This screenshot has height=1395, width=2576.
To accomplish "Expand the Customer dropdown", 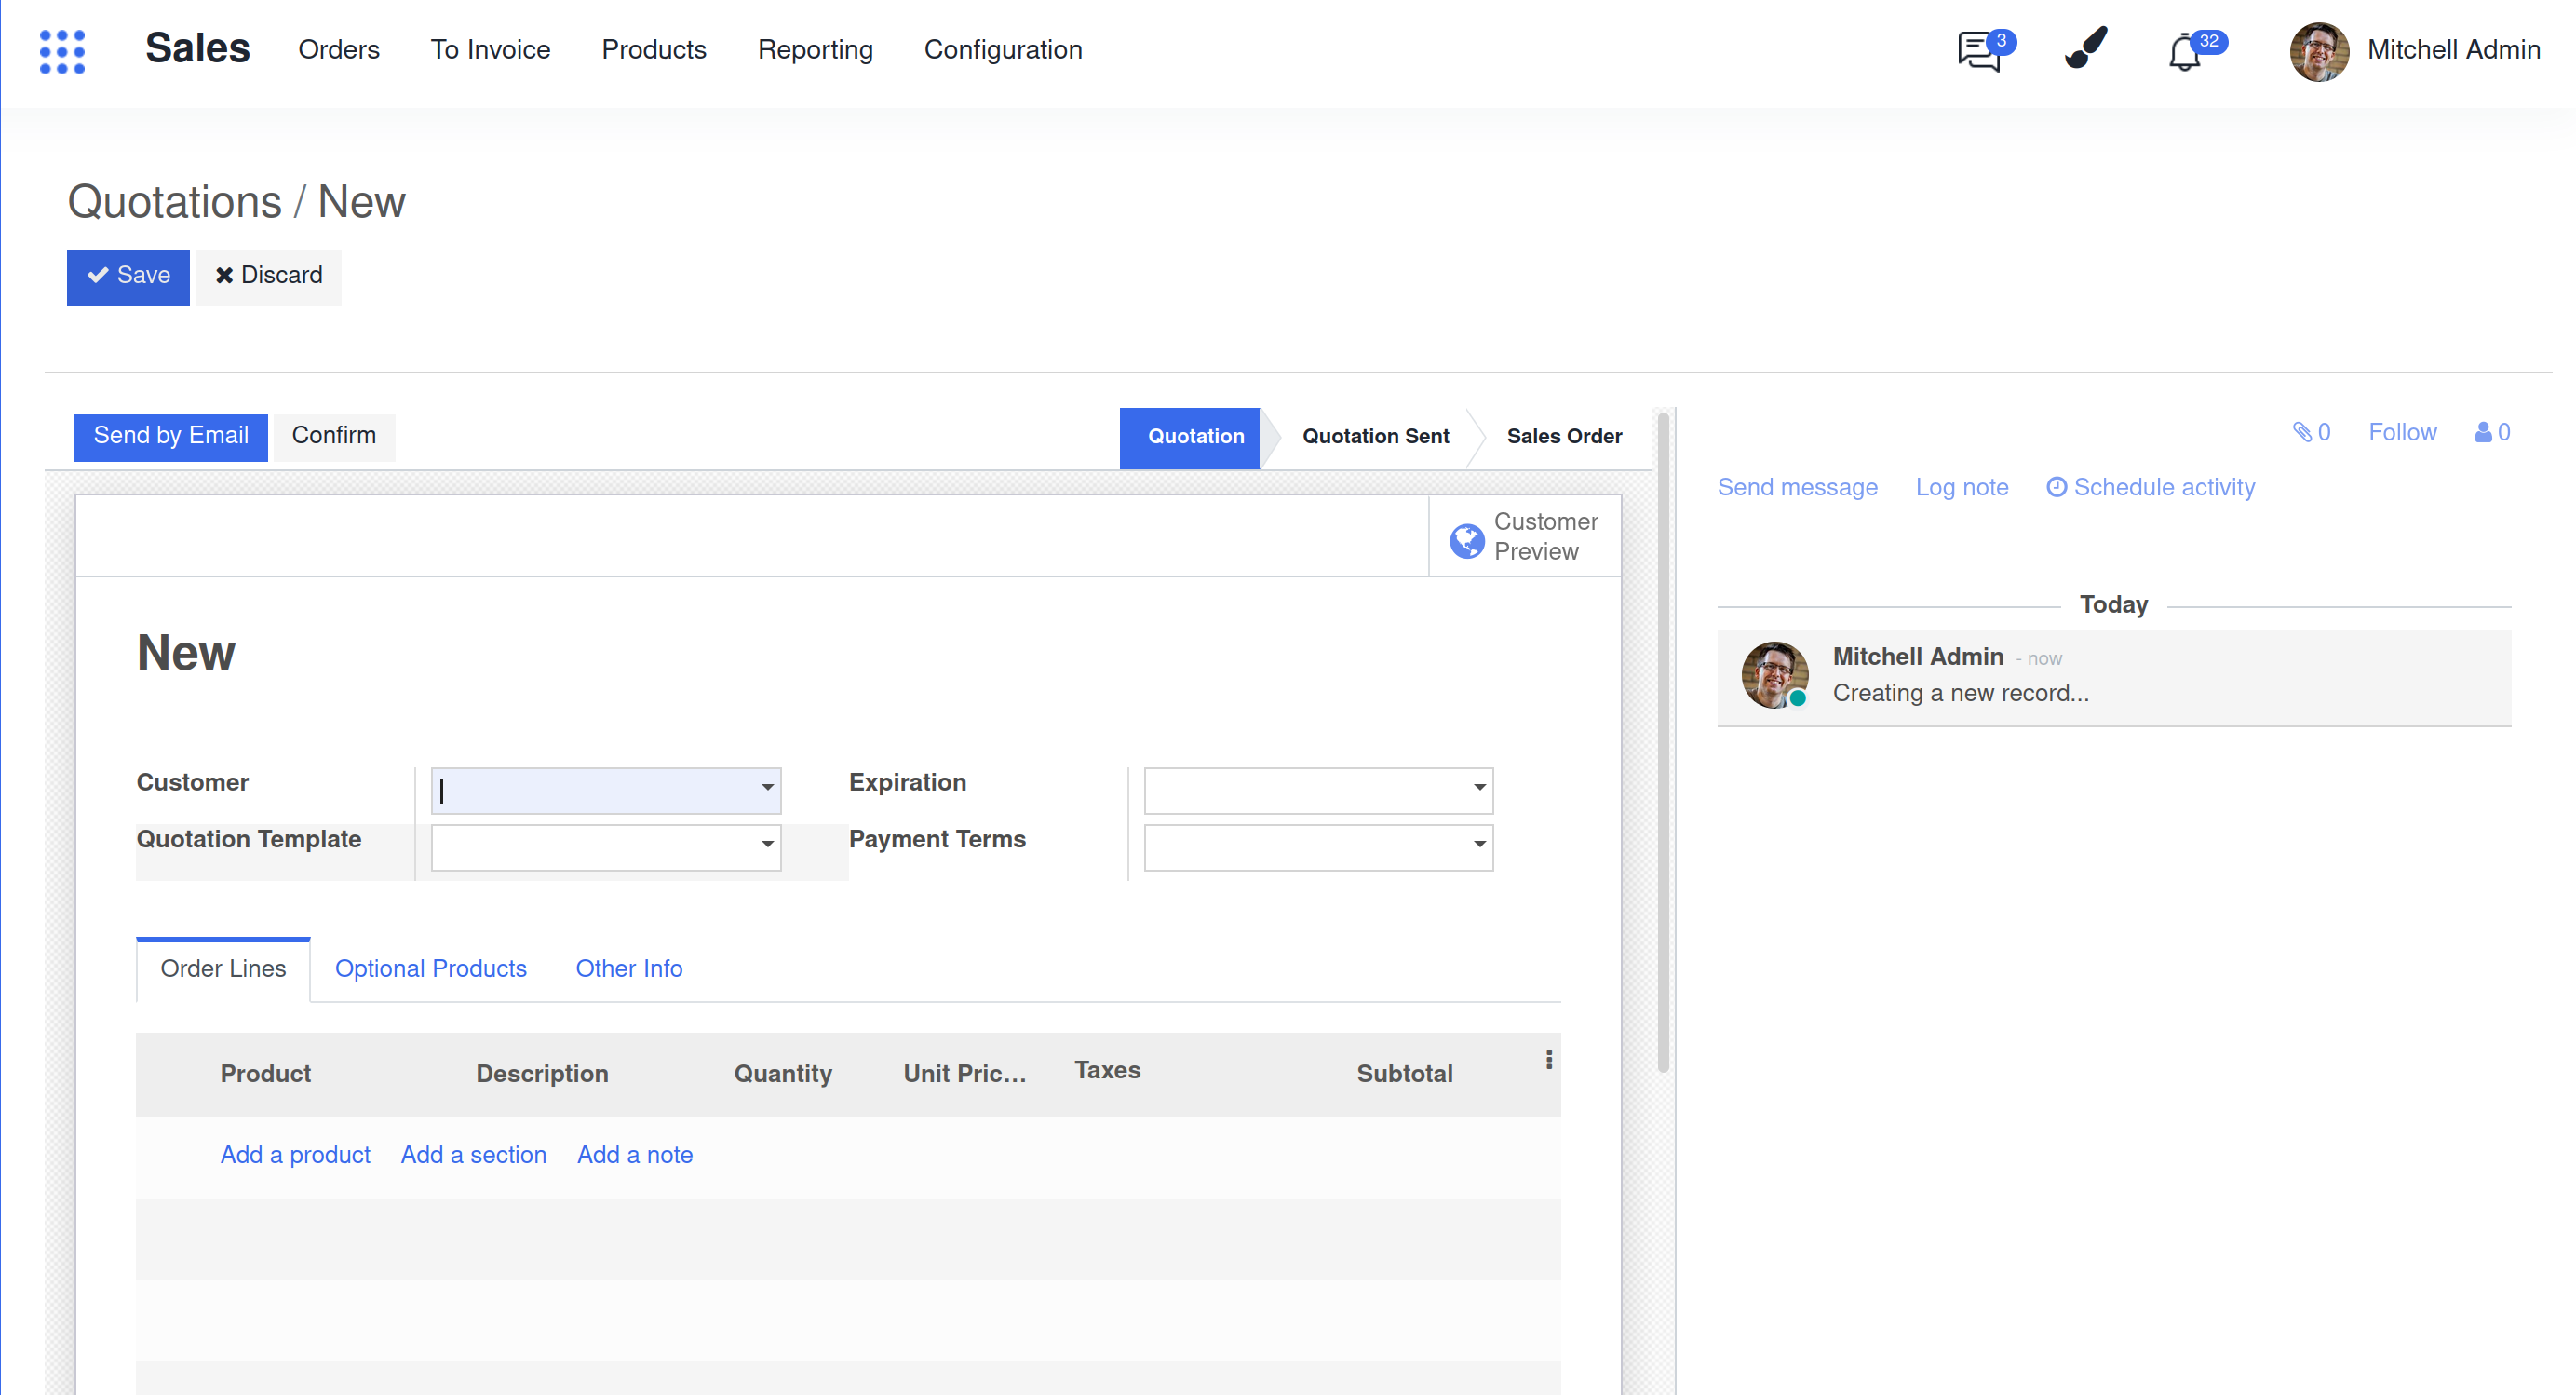I will [x=767, y=788].
